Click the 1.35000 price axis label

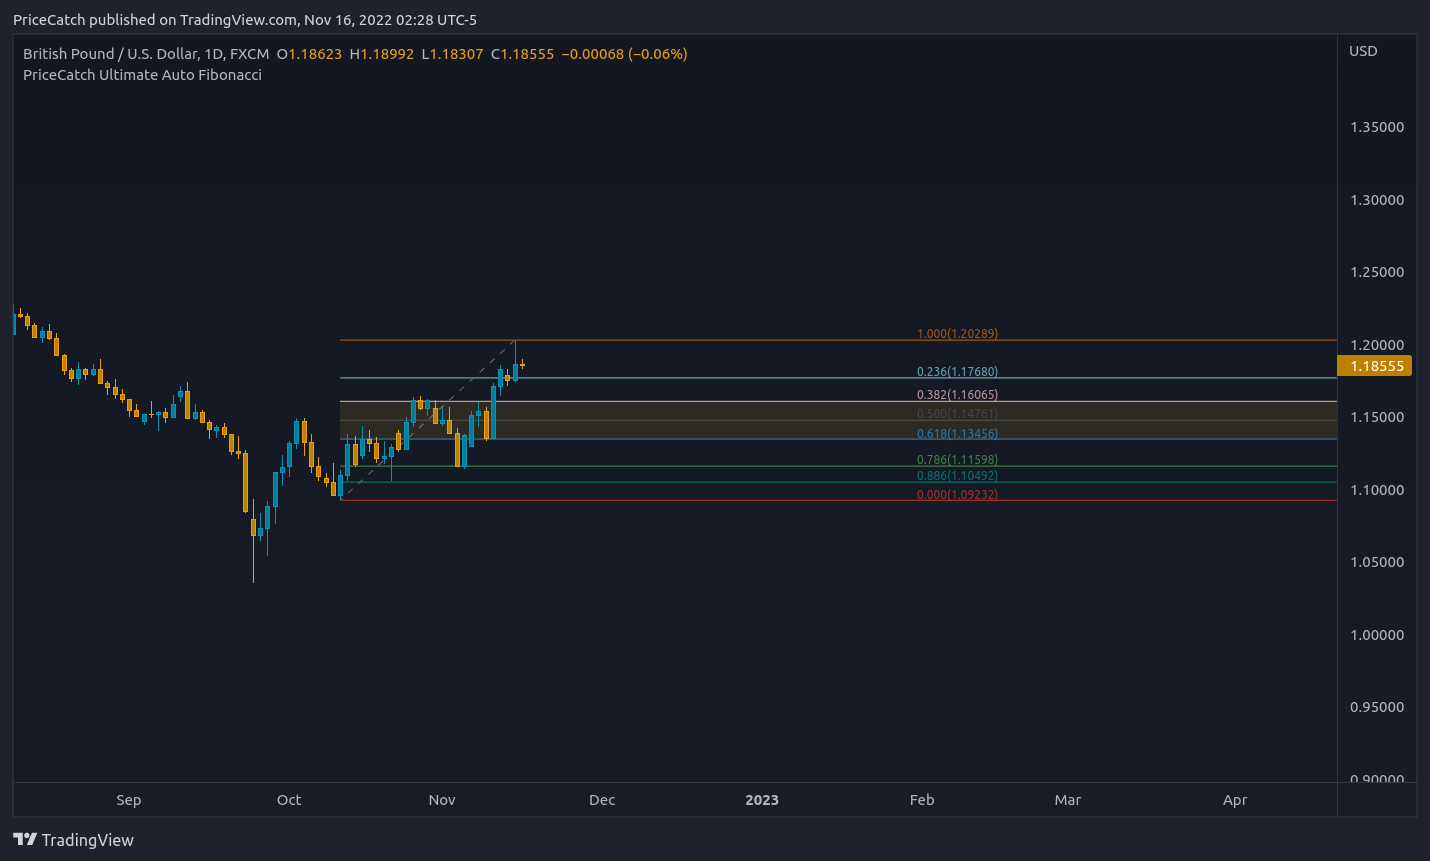click(1377, 127)
